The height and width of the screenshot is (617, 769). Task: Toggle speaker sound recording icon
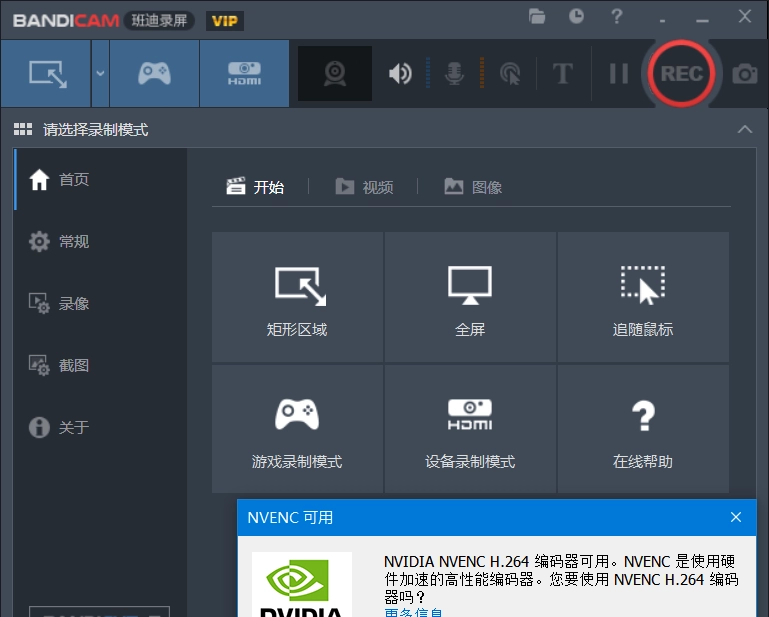400,74
